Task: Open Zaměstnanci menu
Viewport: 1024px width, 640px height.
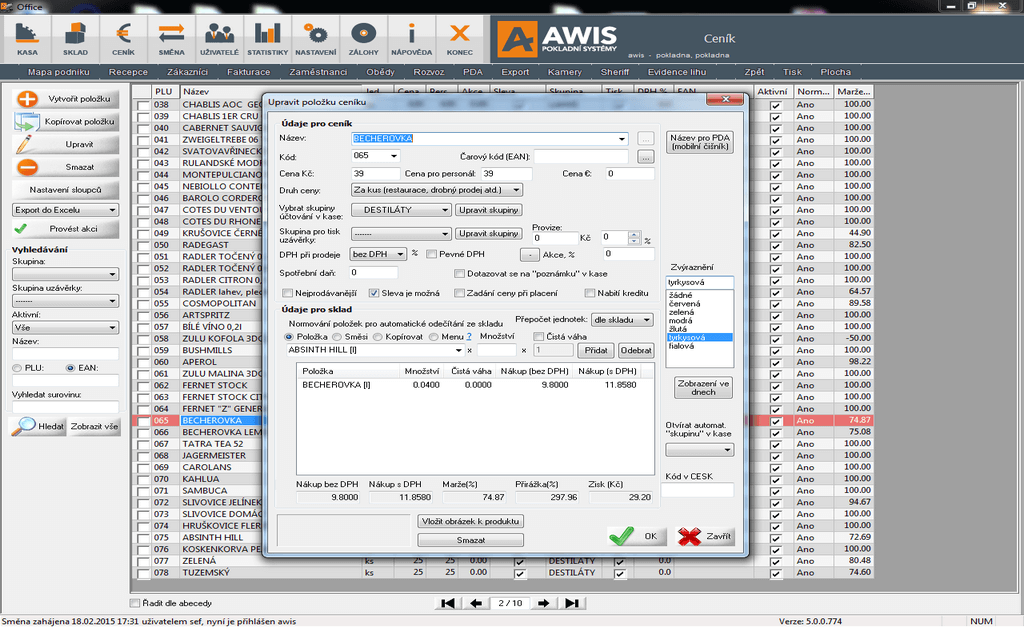Action: 318,72
